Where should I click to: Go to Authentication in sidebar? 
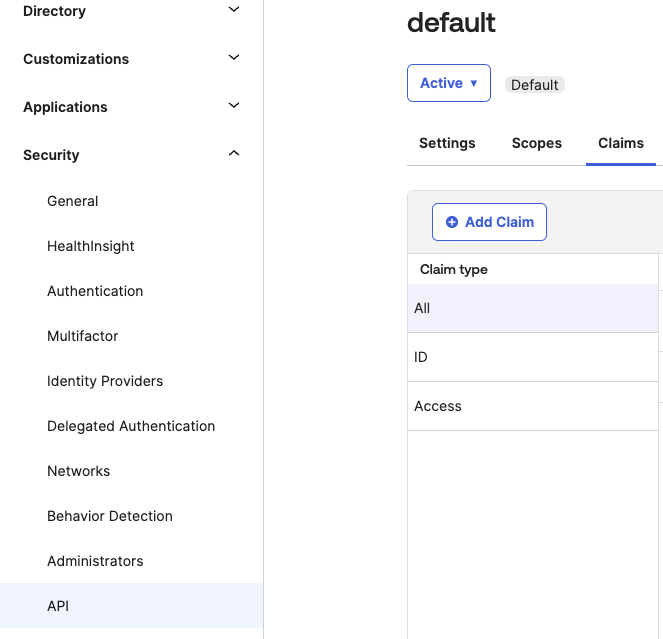(x=95, y=291)
